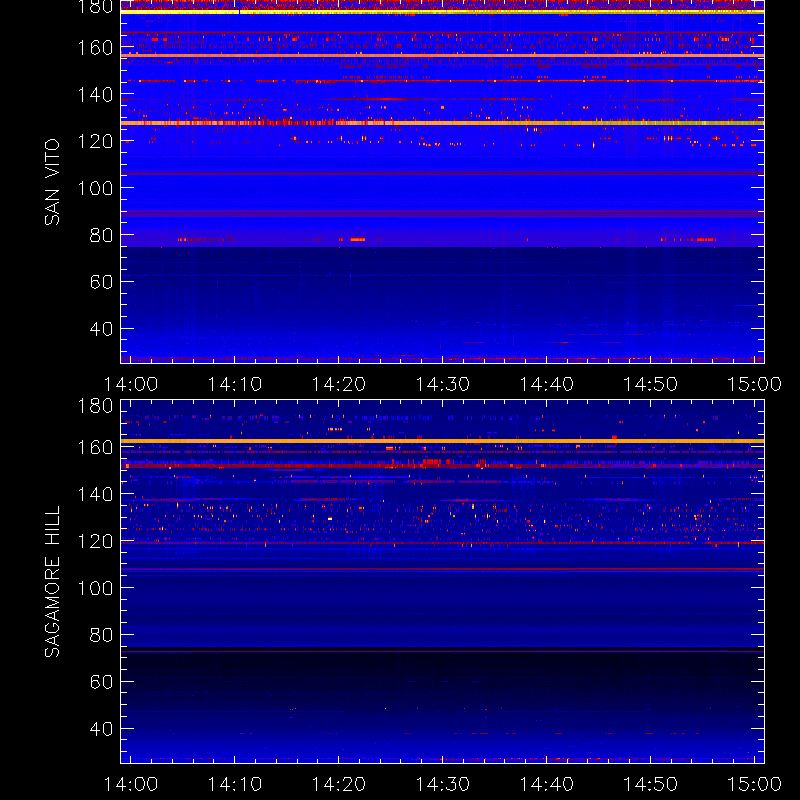Click 15:00 time label under San Vito plot
800x800 pixels.
(754, 384)
